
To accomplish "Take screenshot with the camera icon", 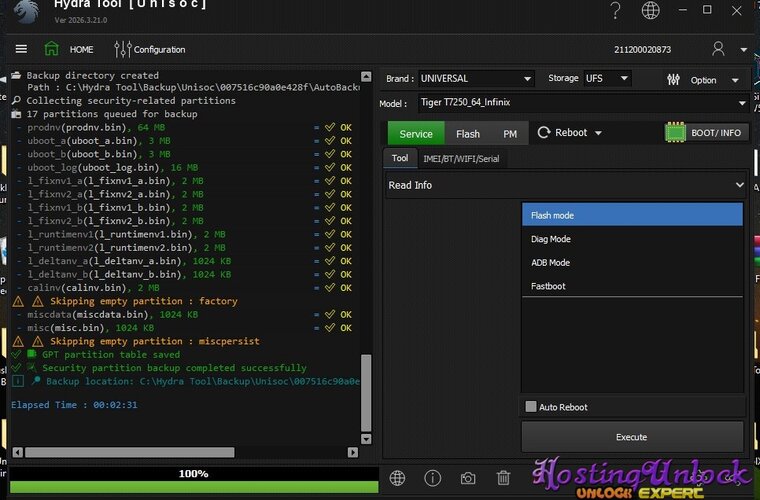I will (467, 479).
